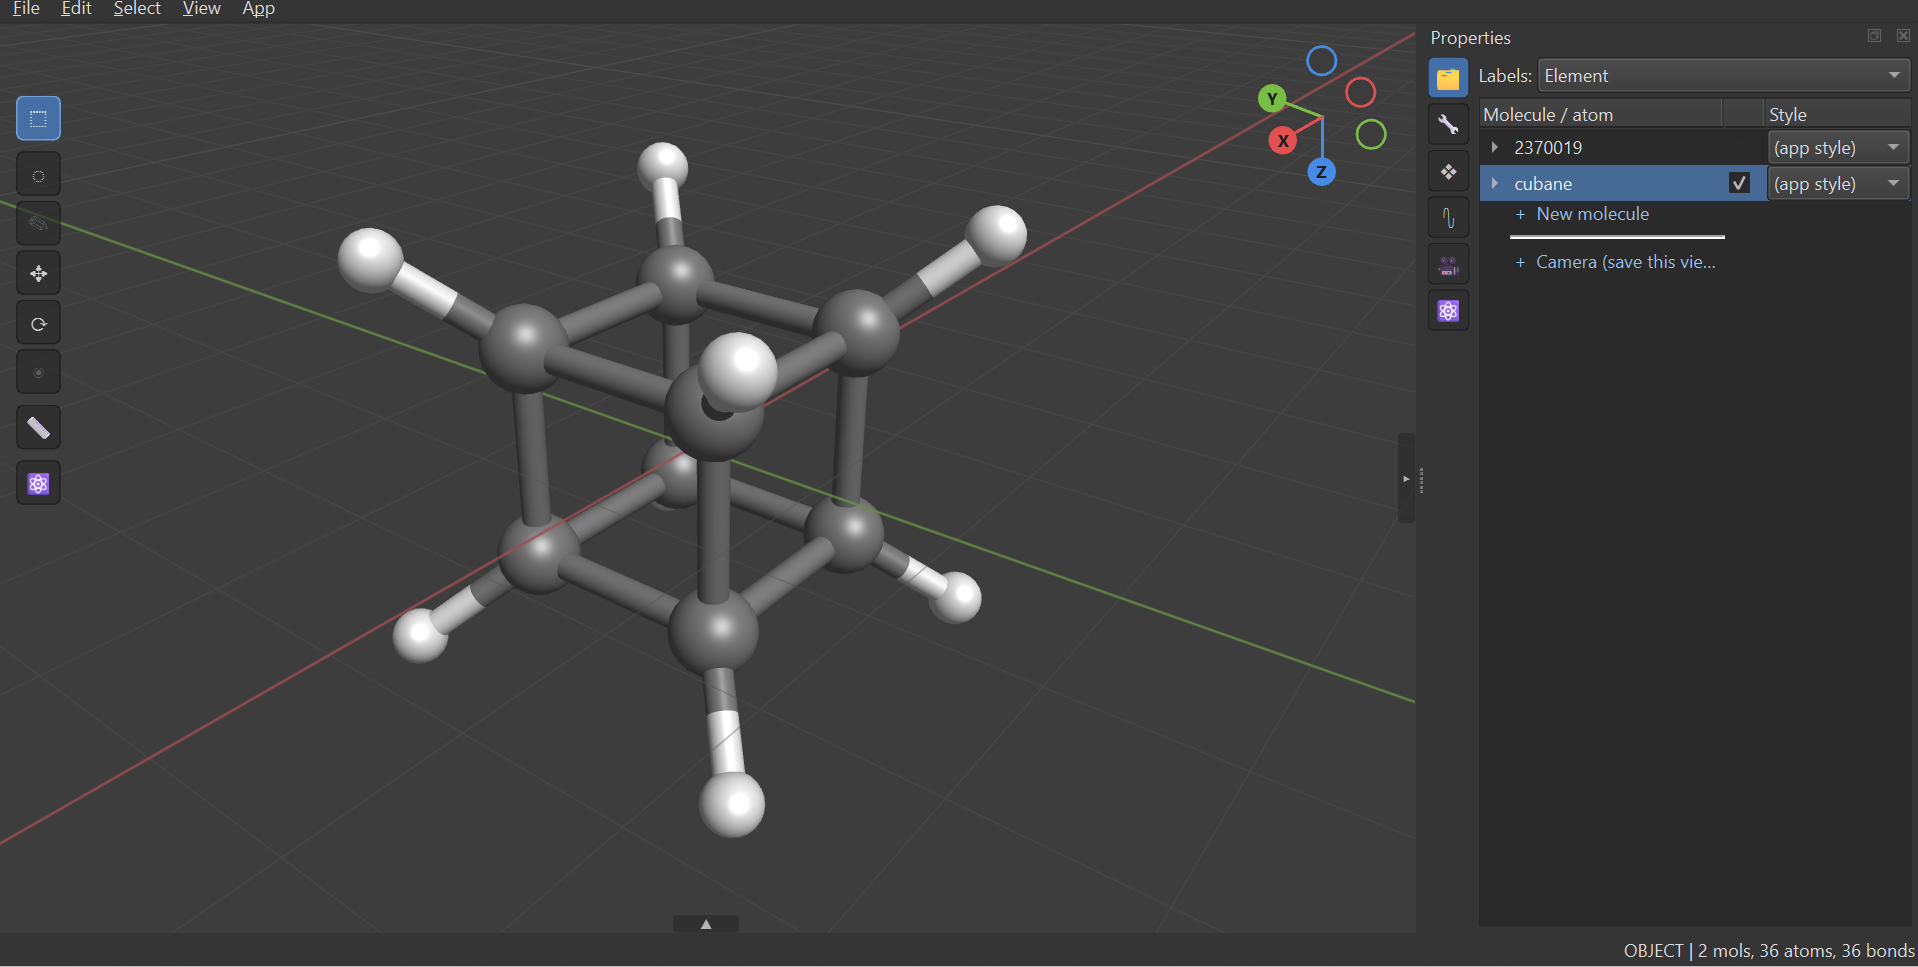This screenshot has width=1918, height=967.
Task: Pick the ruler measure tool
Action: point(38,428)
